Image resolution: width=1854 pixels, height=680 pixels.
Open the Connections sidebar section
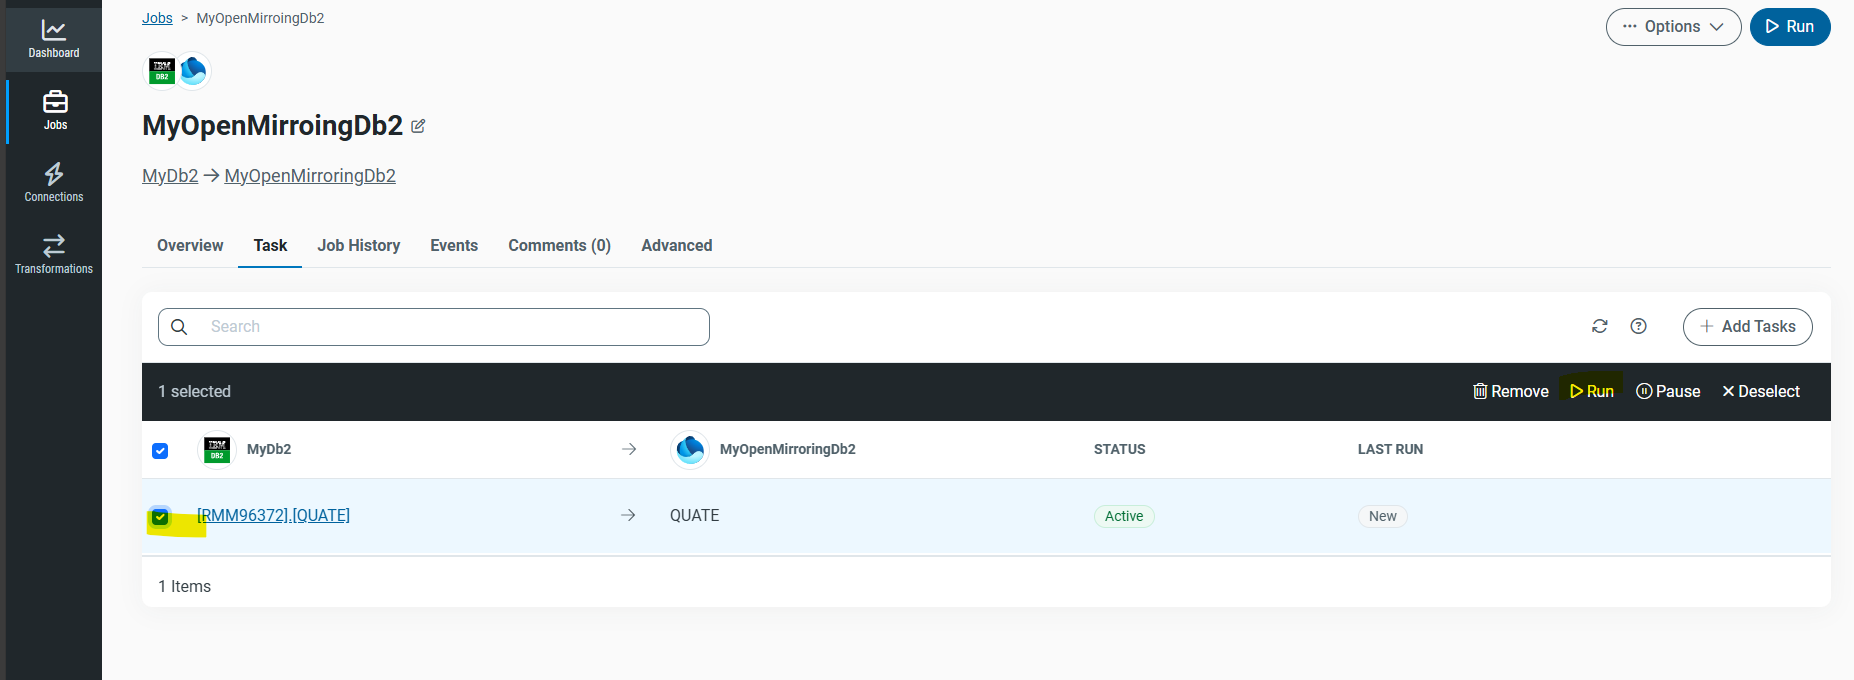(x=54, y=183)
